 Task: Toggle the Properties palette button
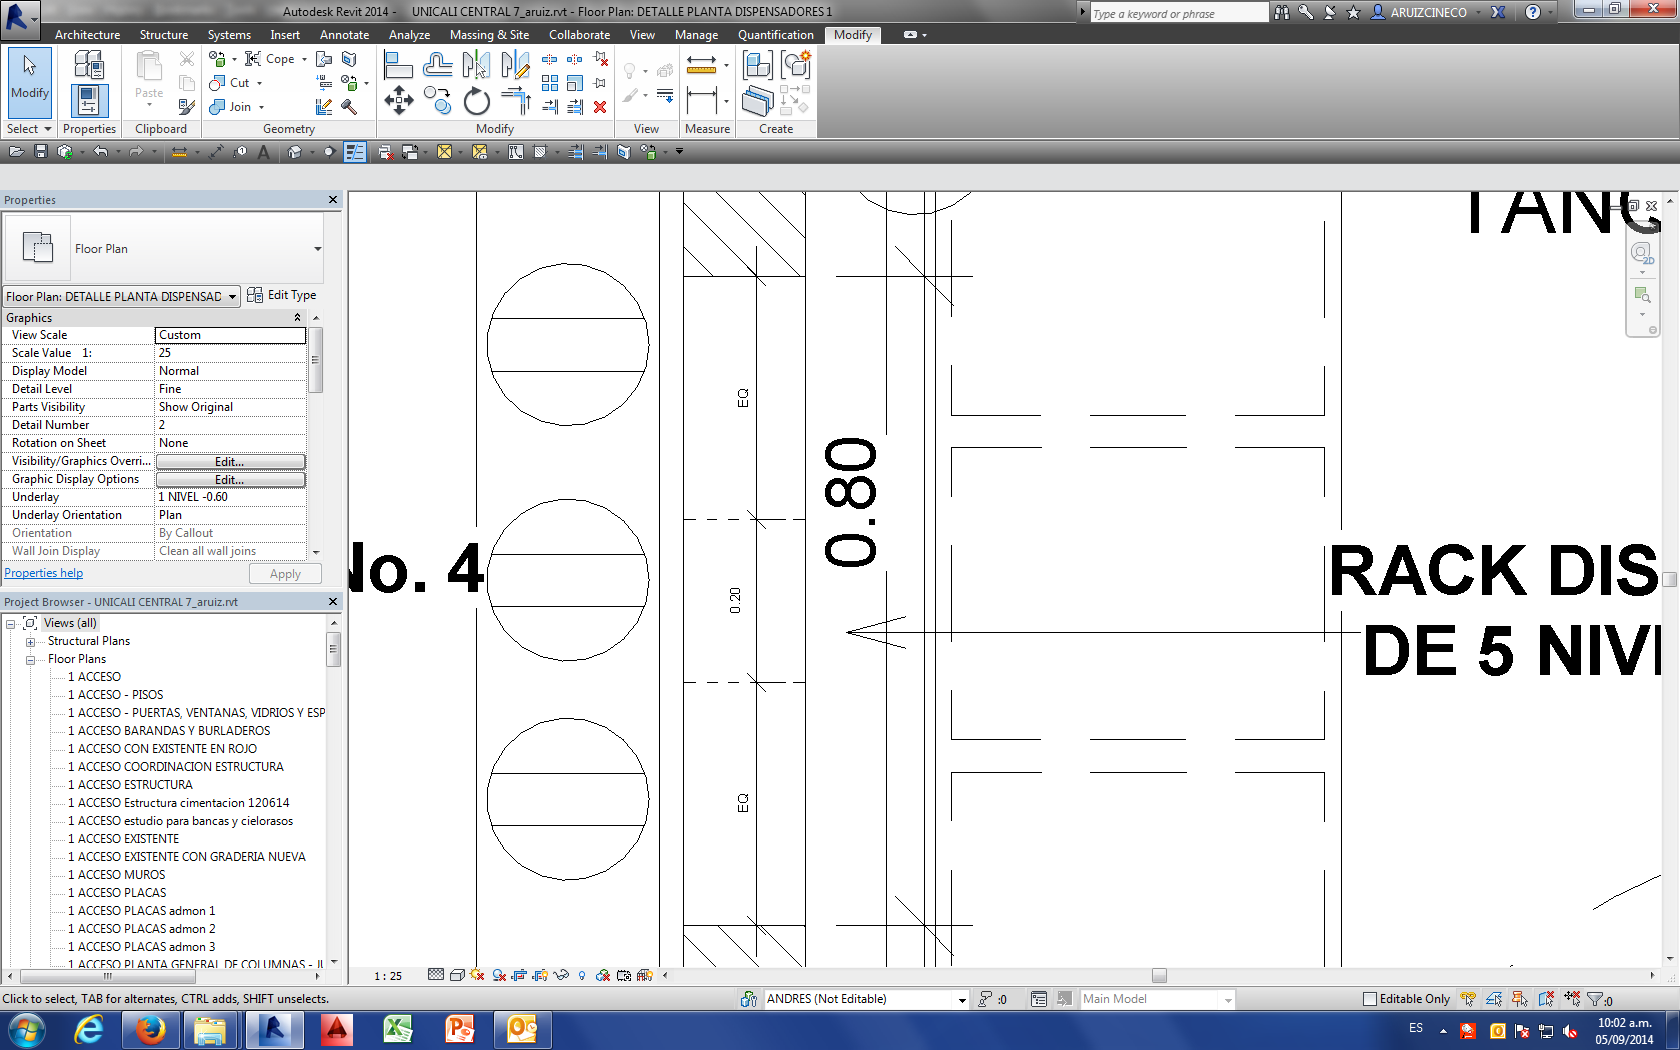tap(89, 101)
